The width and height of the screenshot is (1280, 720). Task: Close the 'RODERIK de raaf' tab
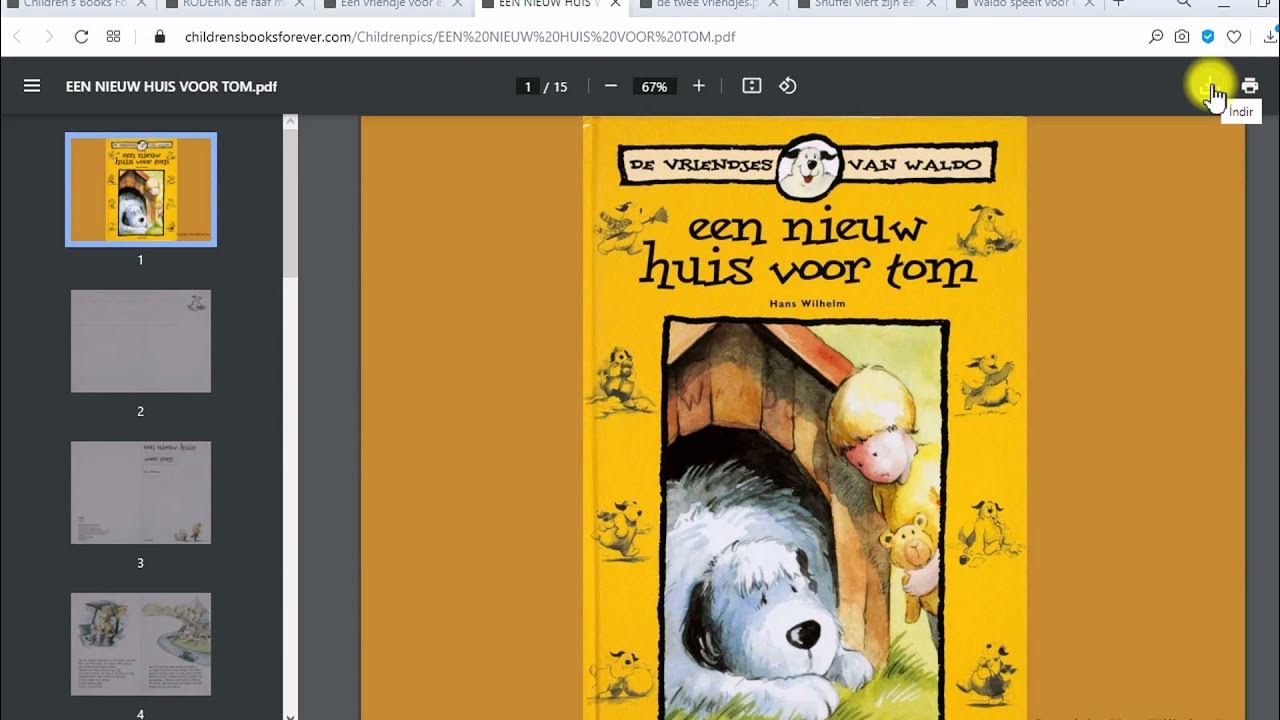coord(299,4)
